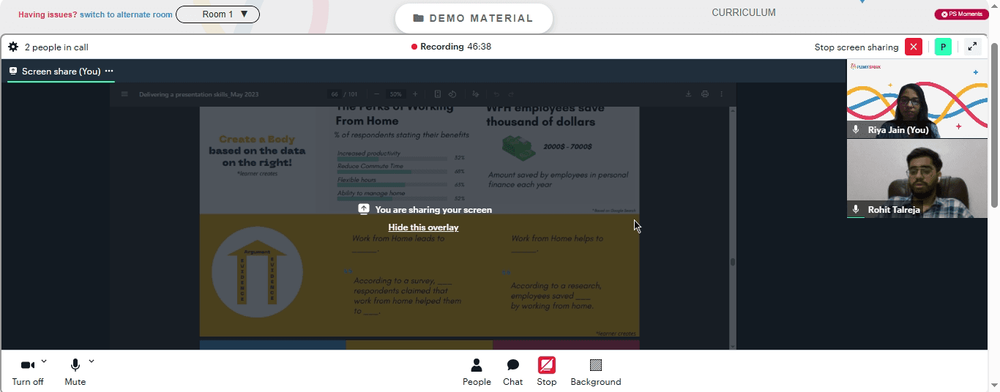Zoom out in the PDF viewer
Screen dimensions: 1000x392
[376, 94]
